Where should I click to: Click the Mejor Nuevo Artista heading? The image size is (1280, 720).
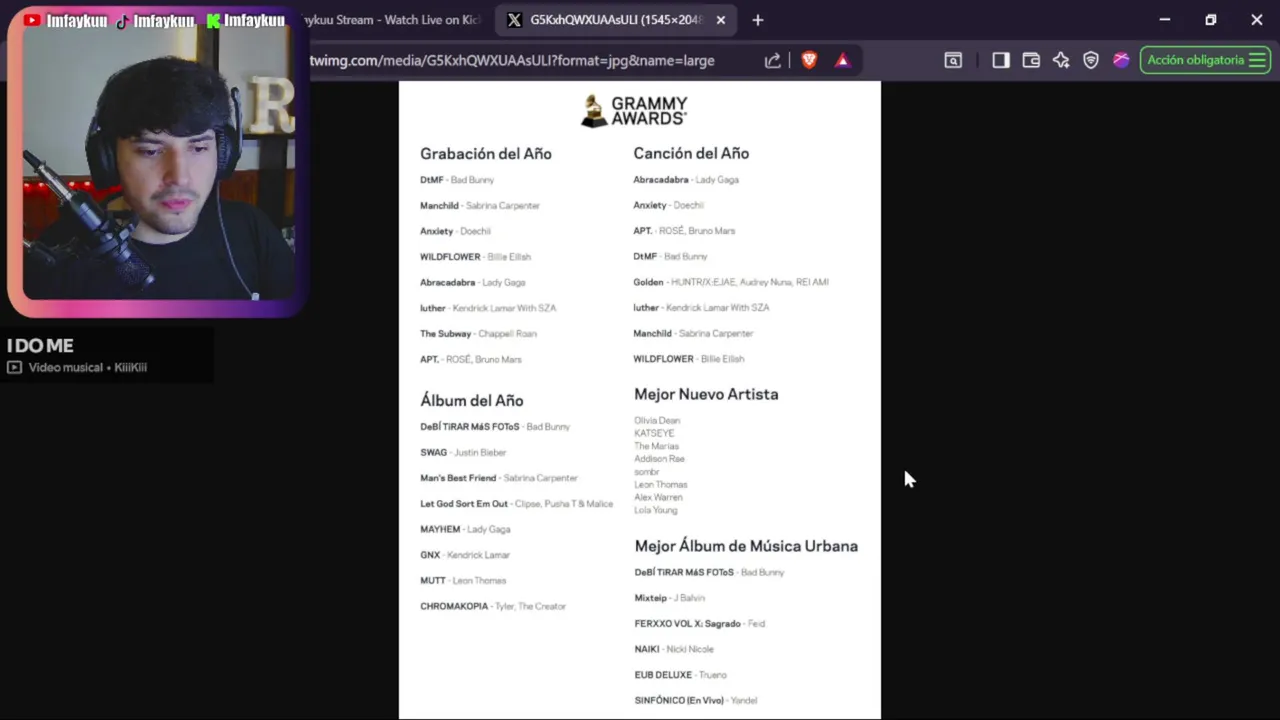[706, 394]
